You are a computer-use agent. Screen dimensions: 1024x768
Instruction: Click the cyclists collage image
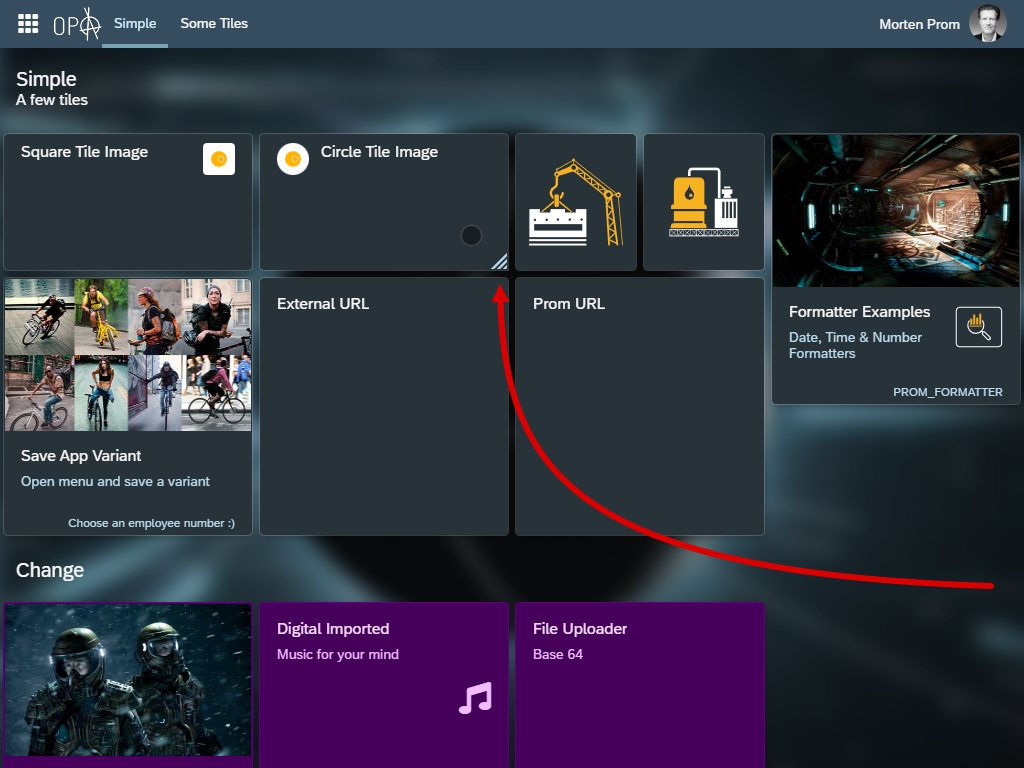pyautogui.click(x=128, y=355)
